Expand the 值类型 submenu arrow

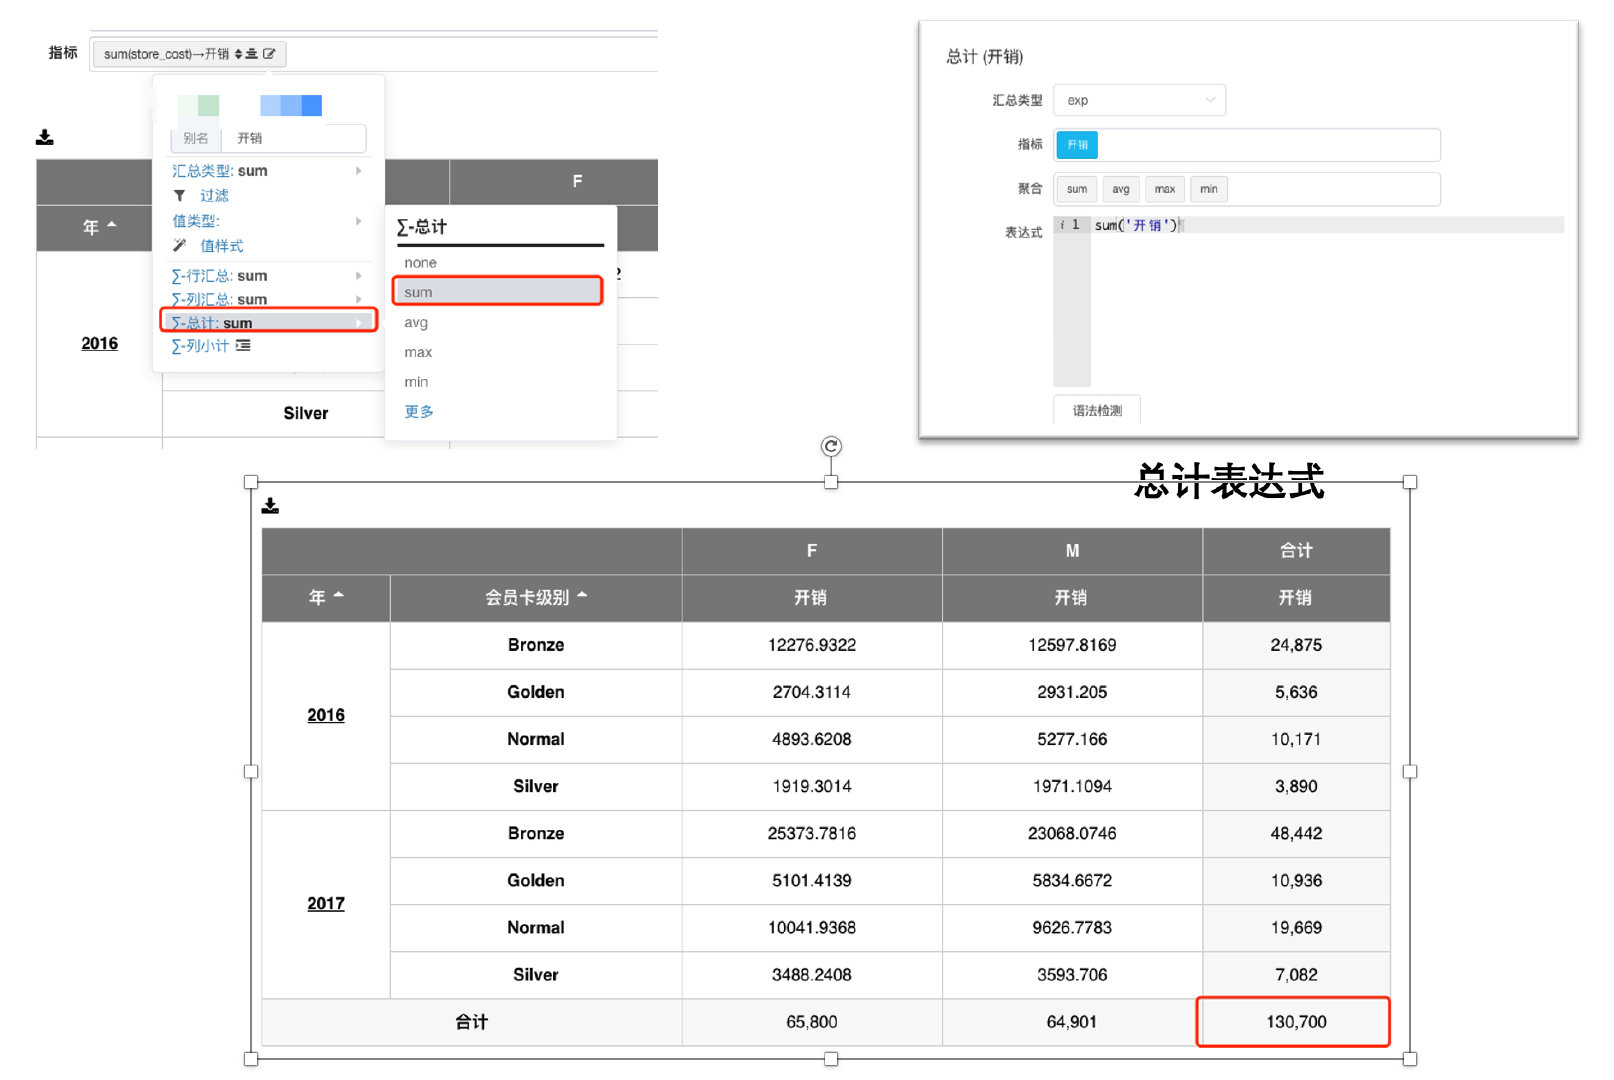click(358, 221)
